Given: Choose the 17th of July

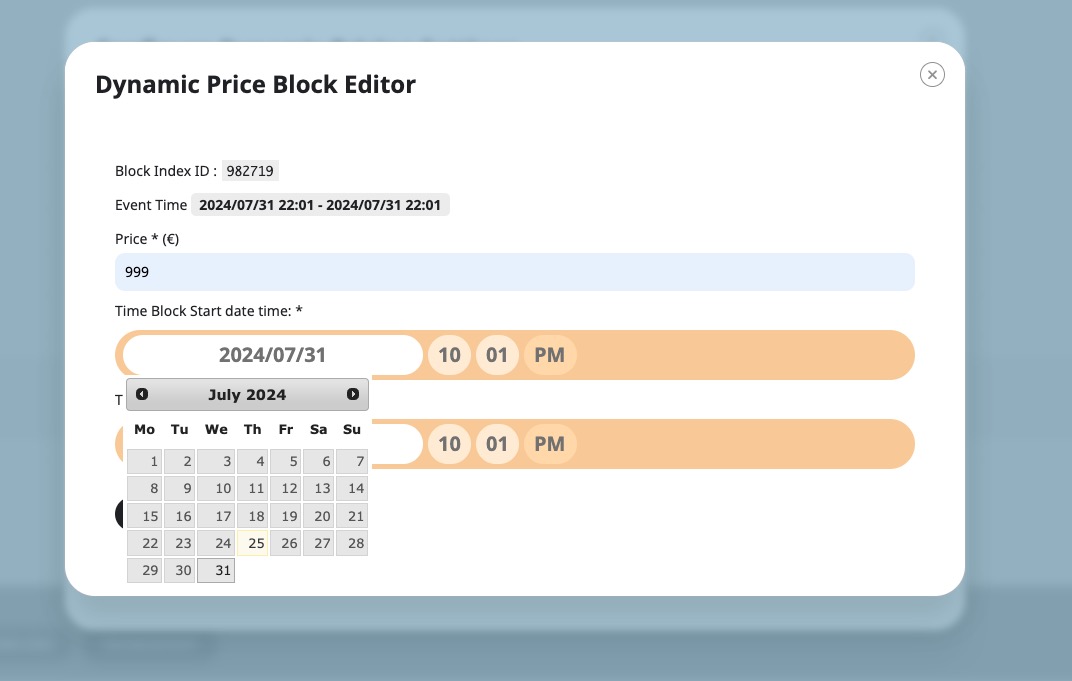Looking at the screenshot, I should click(x=216, y=516).
